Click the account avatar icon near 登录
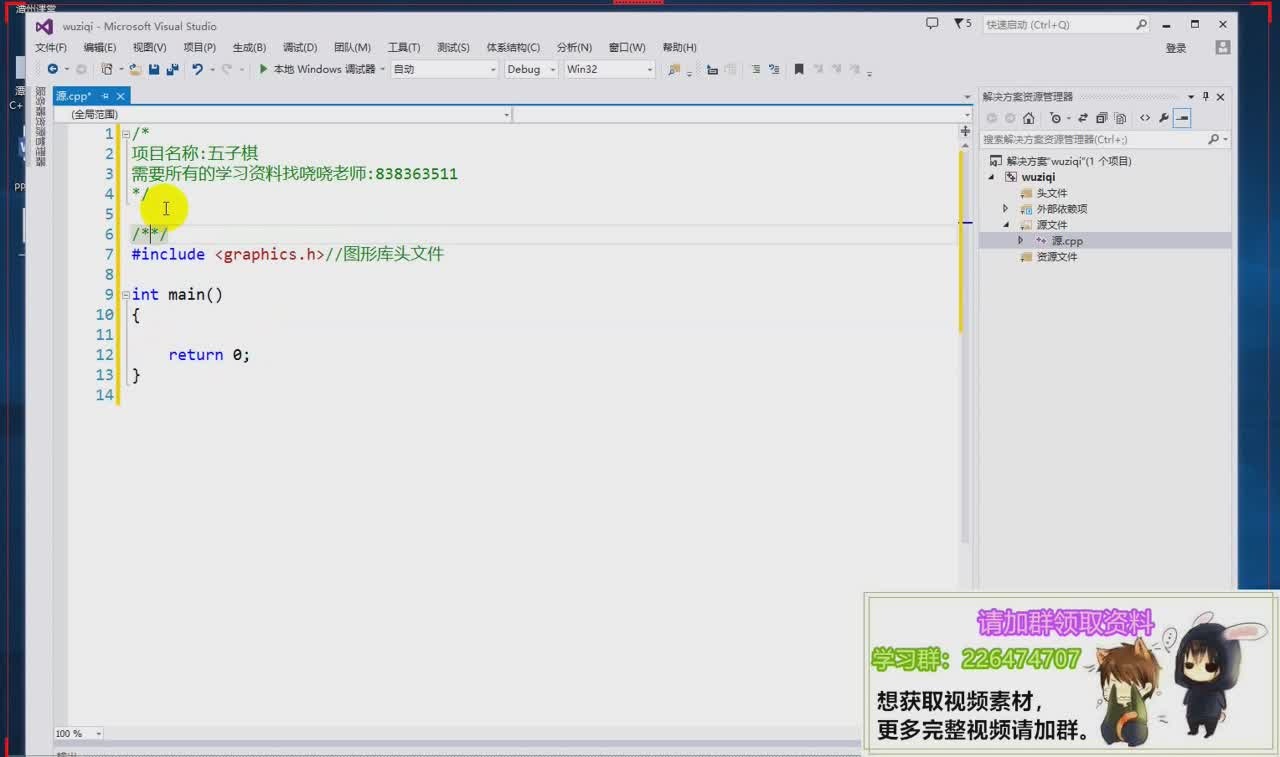The image size is (1280, 757). pyautogui.click(x=1222, y=47)
